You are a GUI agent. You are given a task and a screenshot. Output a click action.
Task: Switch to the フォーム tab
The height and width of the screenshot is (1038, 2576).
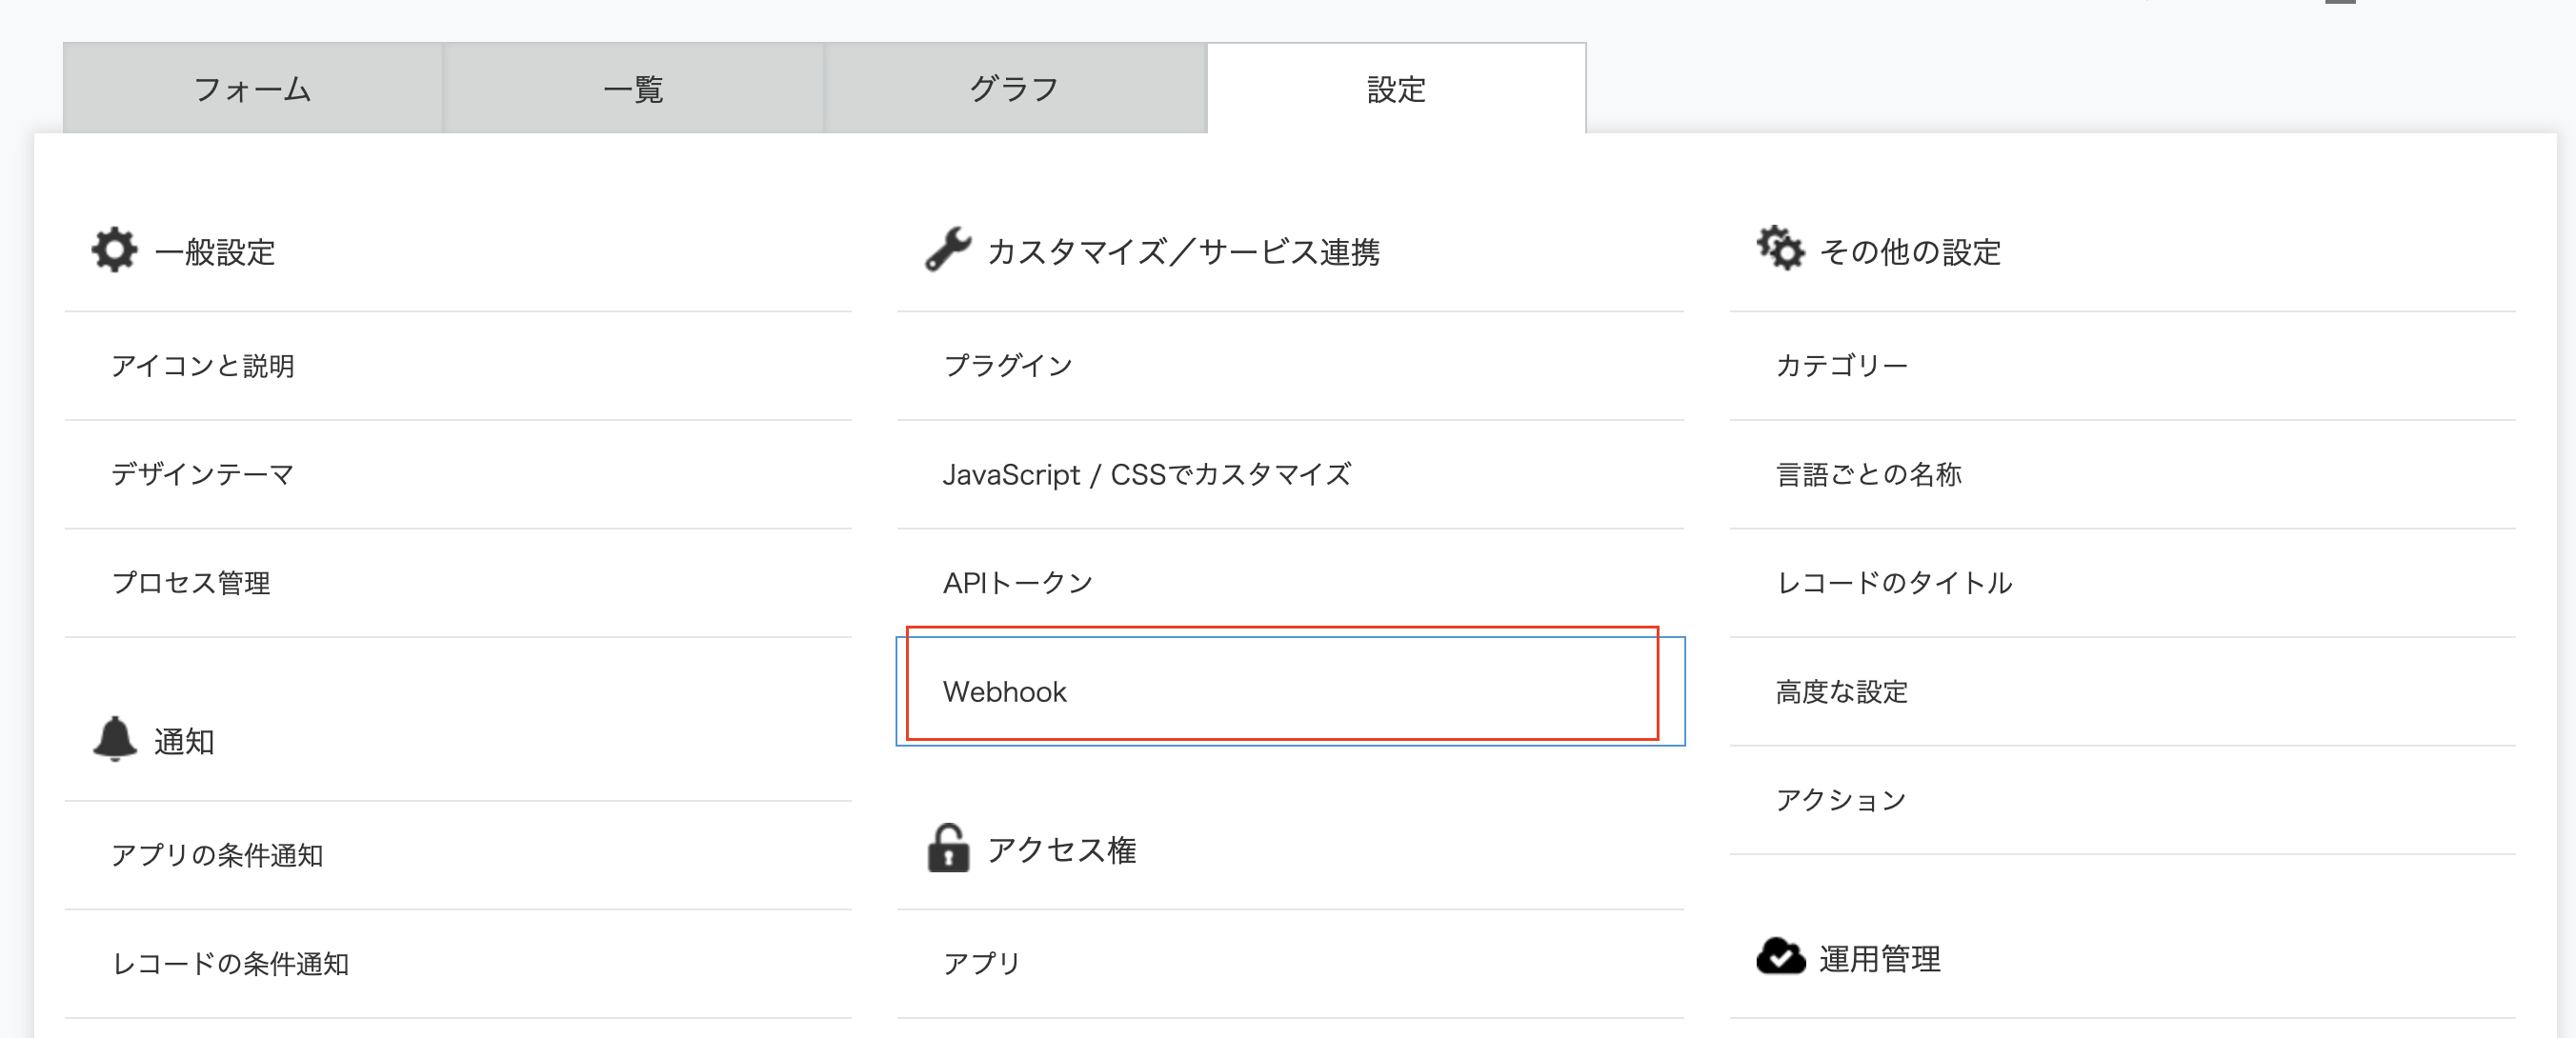tap(252, 88)
